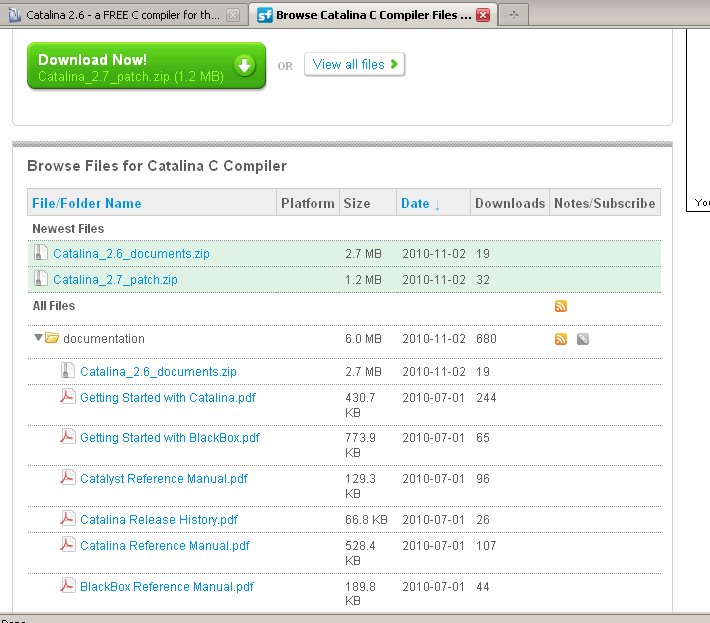Click PDF icon for BlackBox Reference Manual
The width and height of the screenshot is (710, 623).
(x=67, y=585)
